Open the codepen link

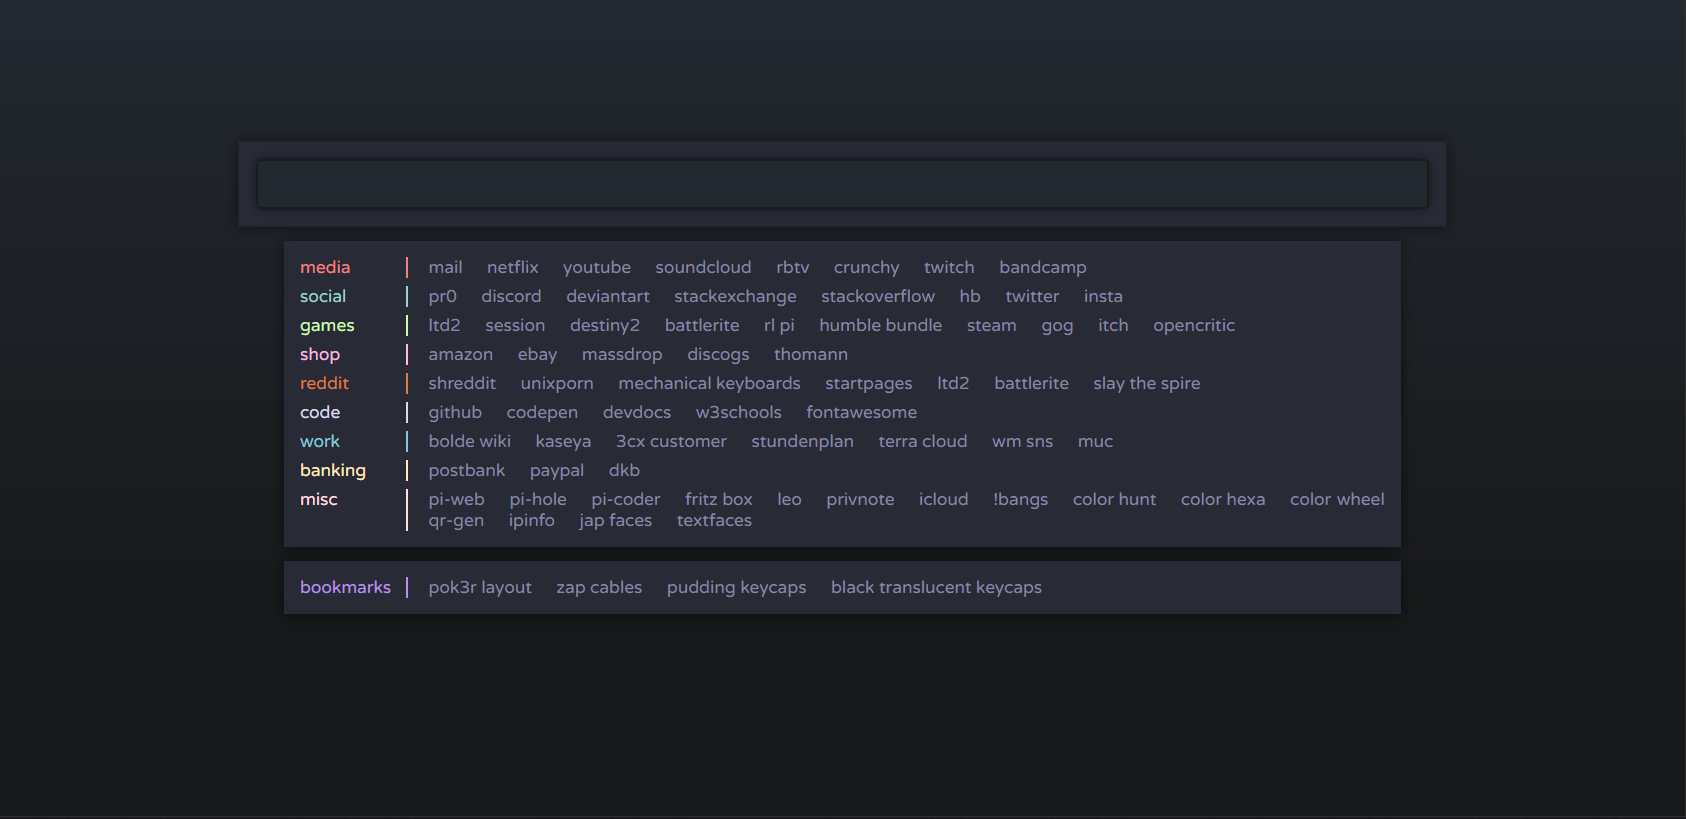pyautogui.click(x=541, y=412)
